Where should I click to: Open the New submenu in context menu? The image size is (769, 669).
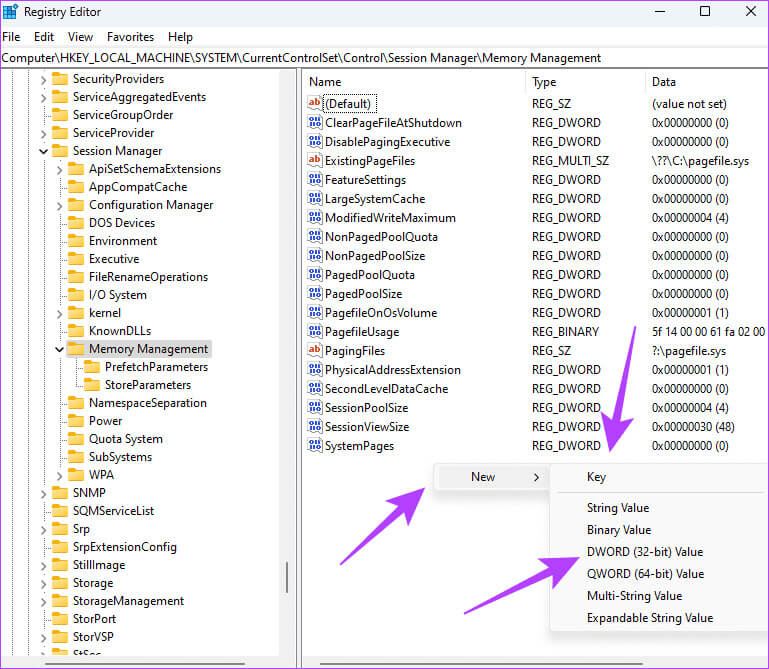[492, 477]
